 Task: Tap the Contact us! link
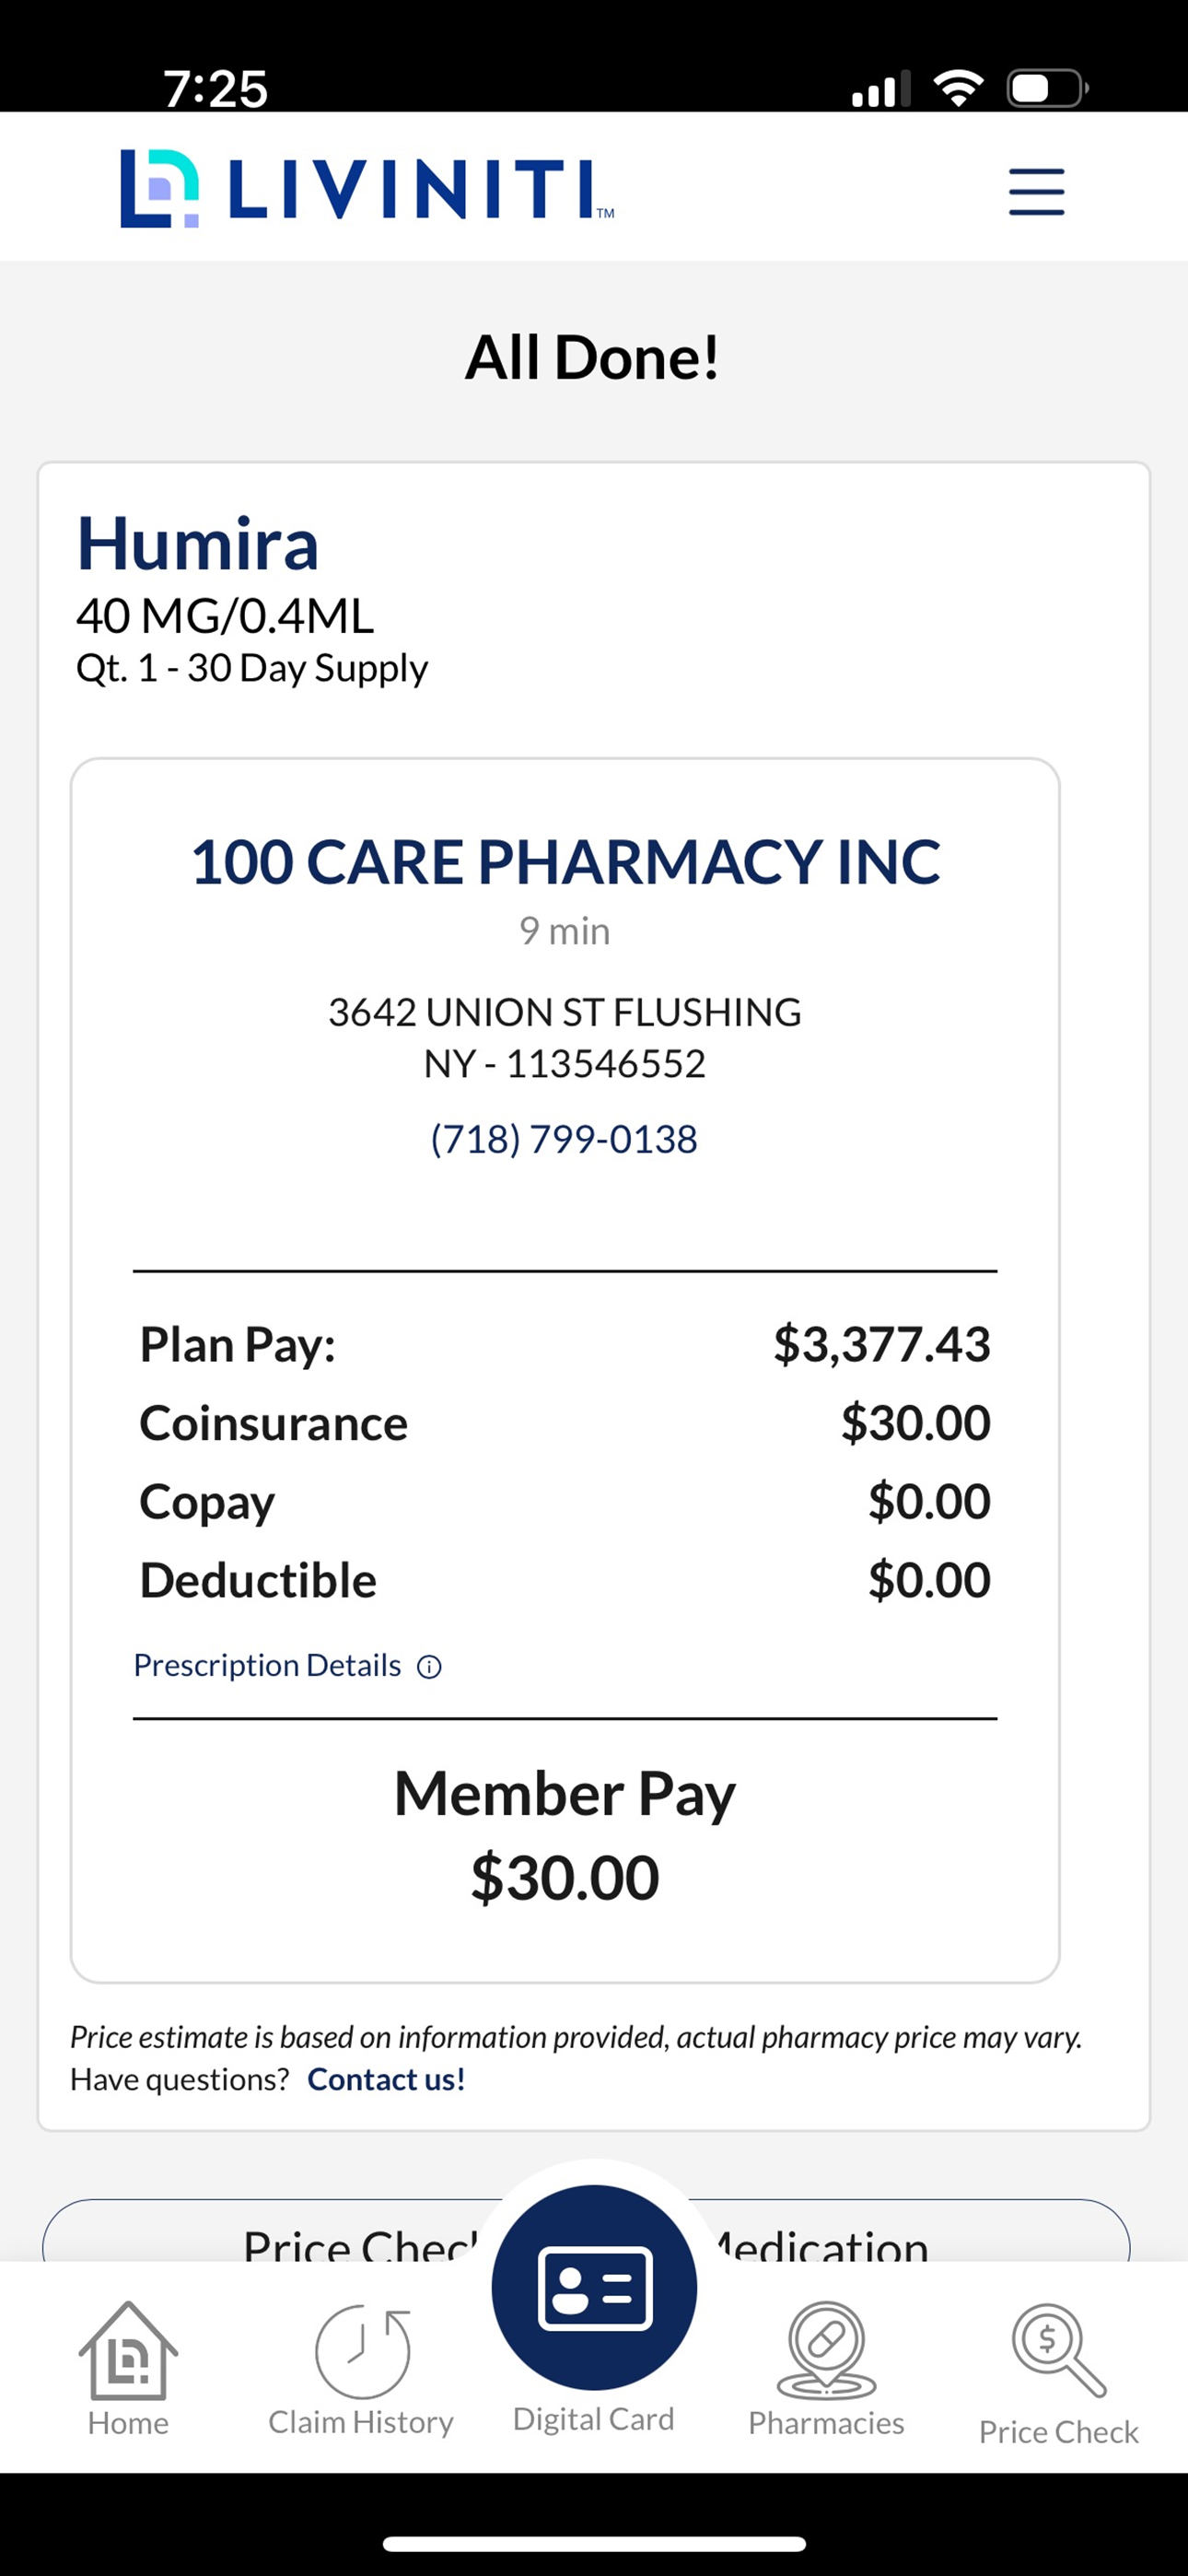pyautogui.click(x=386, y=2079)
